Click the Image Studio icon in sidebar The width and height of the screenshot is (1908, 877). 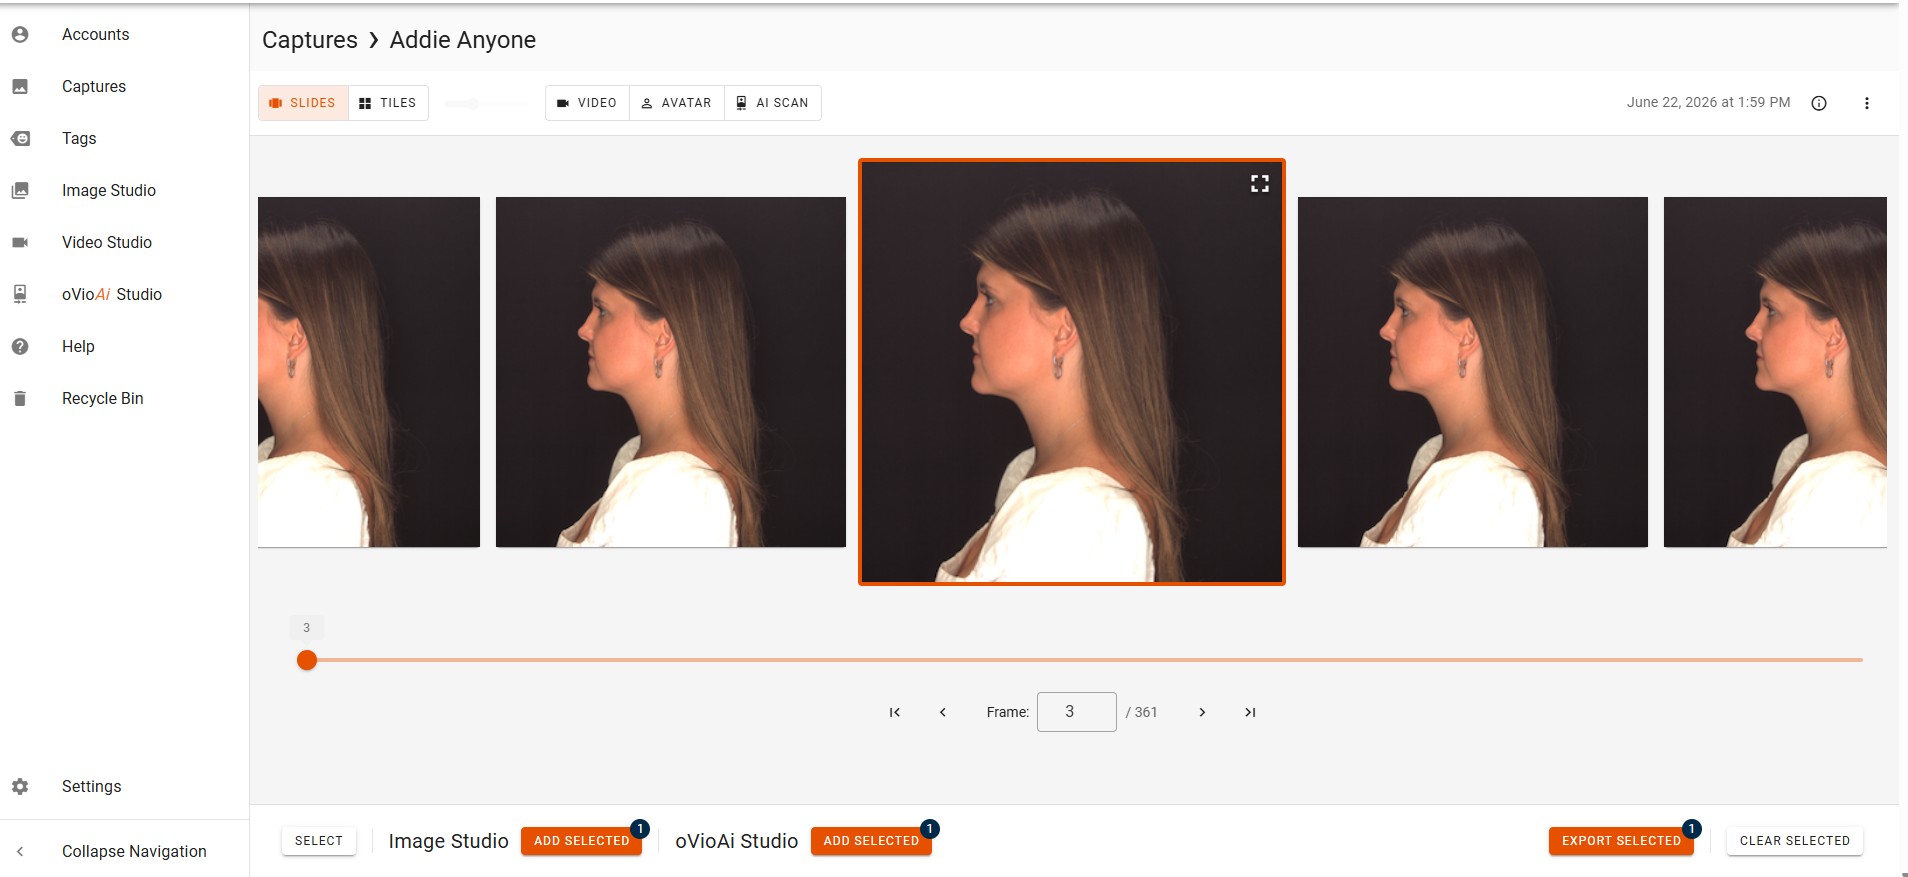point(20,190)
